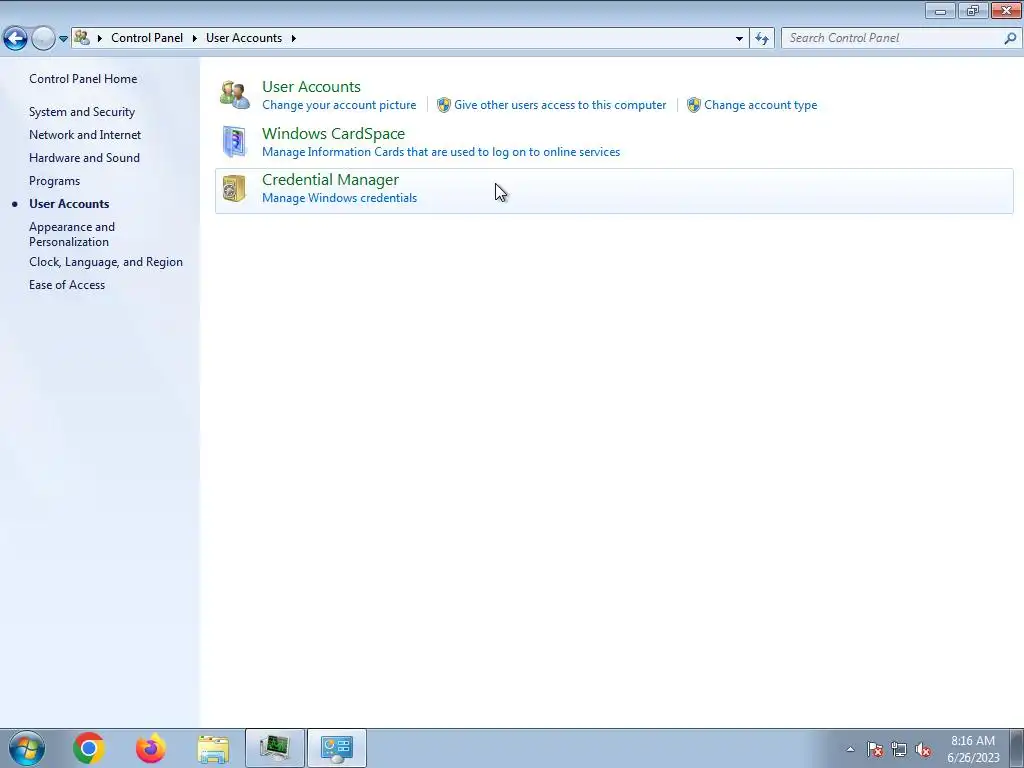Click Manage Information Cards link
The width and height of the screenshot is (1024, 768).
click(441, 152)
